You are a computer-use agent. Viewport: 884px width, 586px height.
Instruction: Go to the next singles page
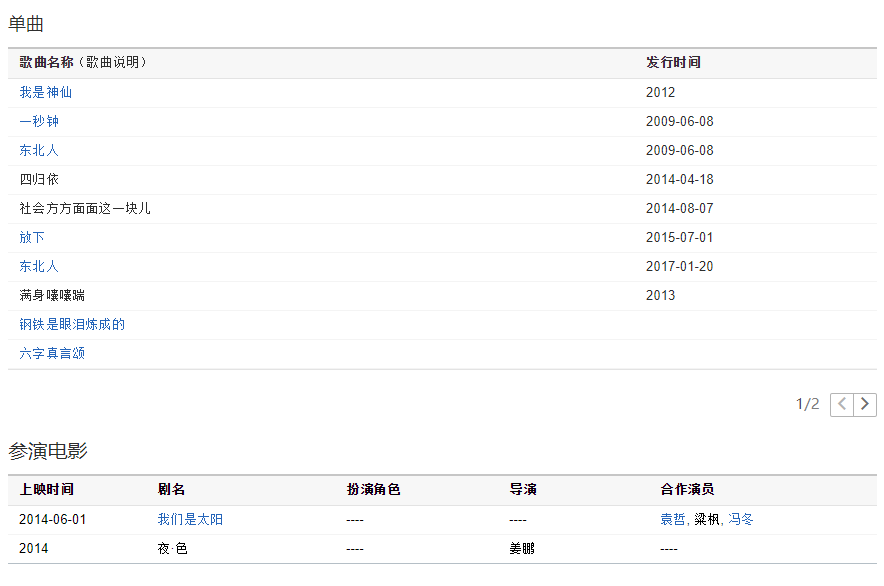point(865,404)
